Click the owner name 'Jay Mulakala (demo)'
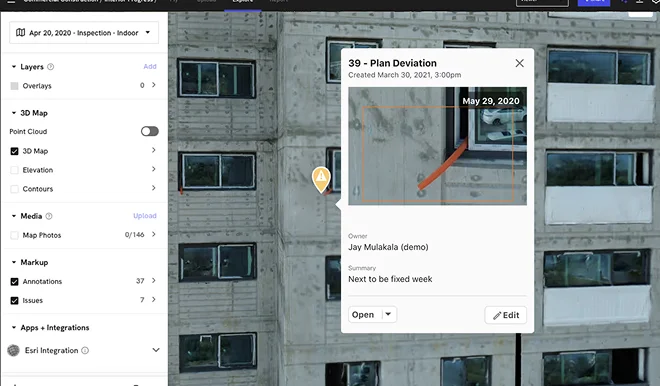660x386 pixels. 388,247
